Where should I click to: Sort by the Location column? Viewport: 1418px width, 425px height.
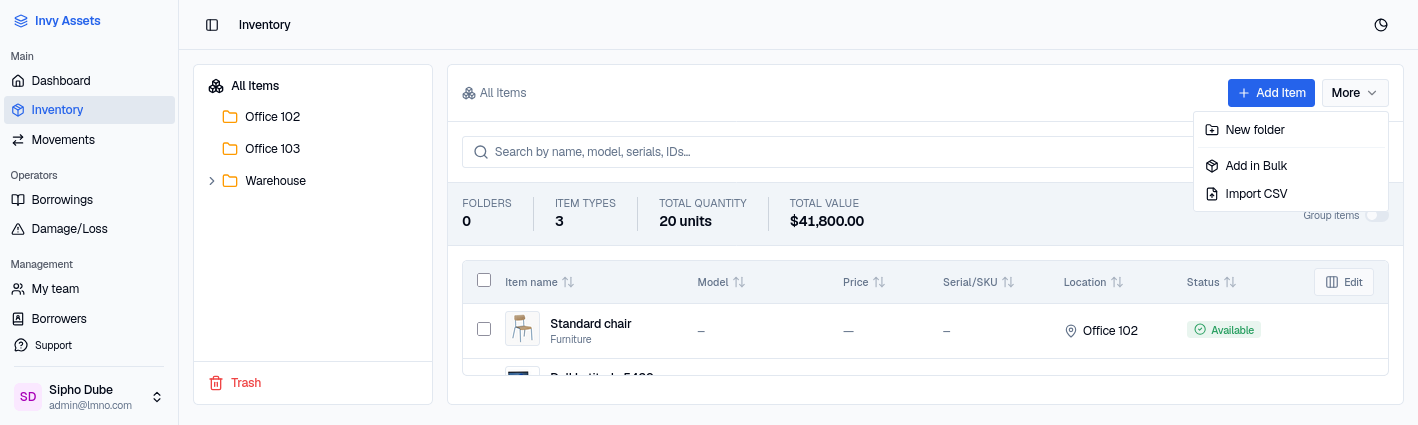click(x=1094, y=282)
